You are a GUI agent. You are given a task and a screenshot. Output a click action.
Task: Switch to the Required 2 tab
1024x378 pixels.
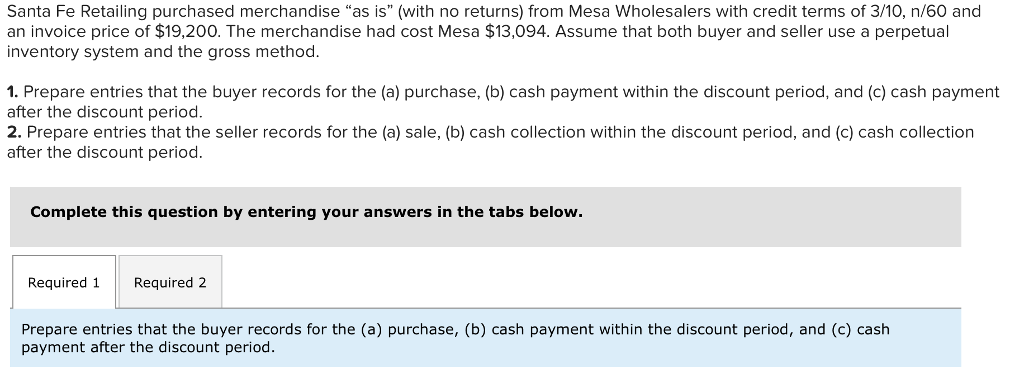(170, 282)
